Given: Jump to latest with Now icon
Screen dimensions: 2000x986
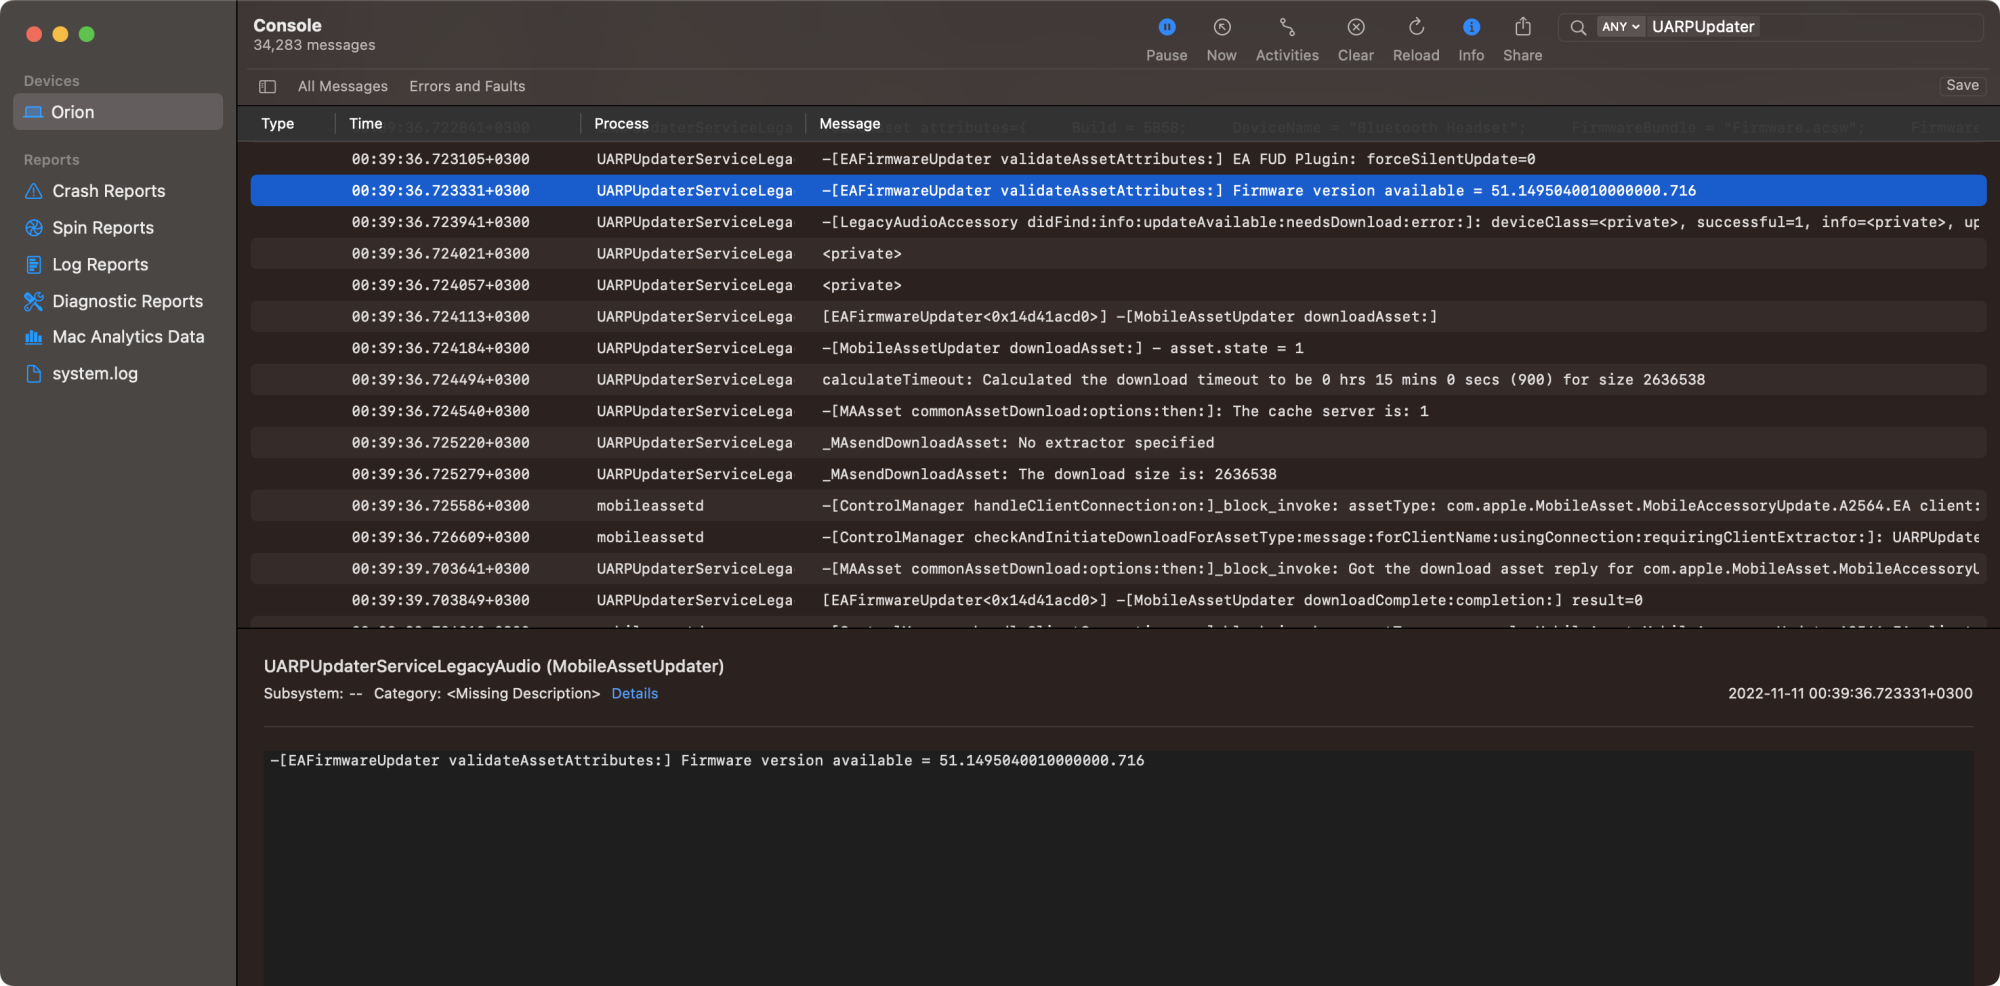Looking at the screenshot, I should click(x=1221, y=28).
